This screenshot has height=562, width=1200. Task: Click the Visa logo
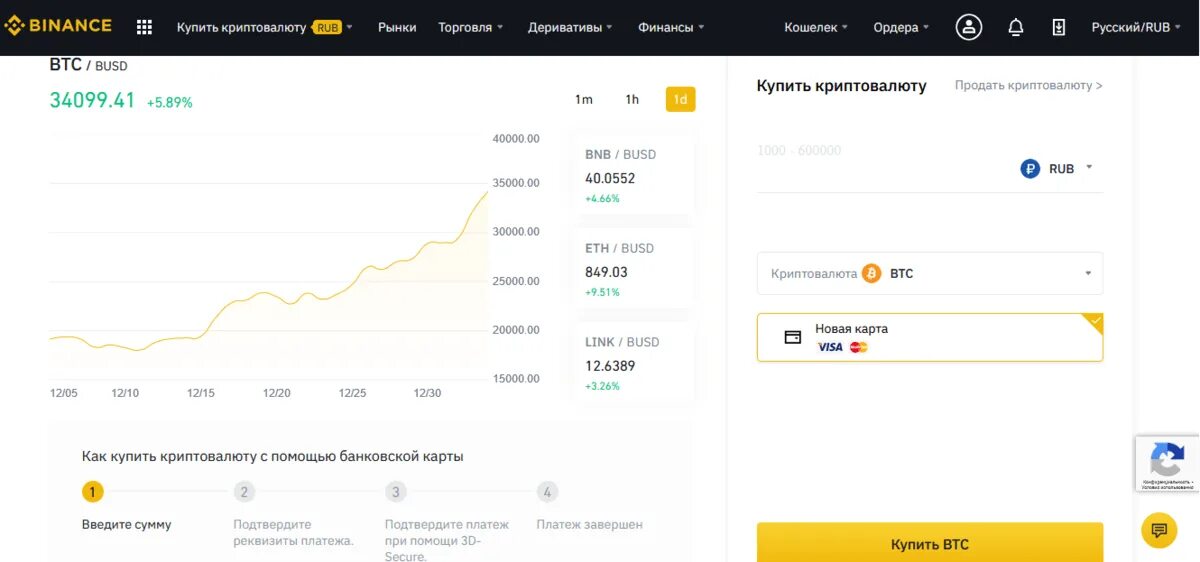pos(830,347)
